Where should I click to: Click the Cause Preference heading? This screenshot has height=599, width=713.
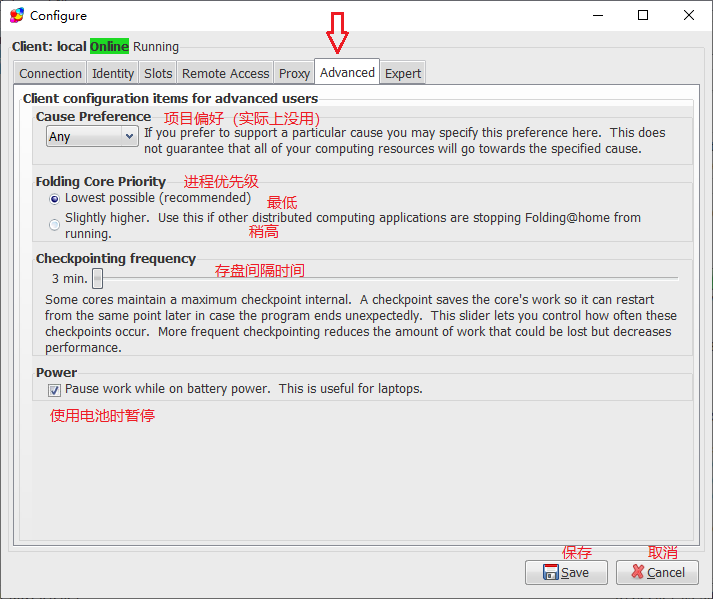coord(93,116)
